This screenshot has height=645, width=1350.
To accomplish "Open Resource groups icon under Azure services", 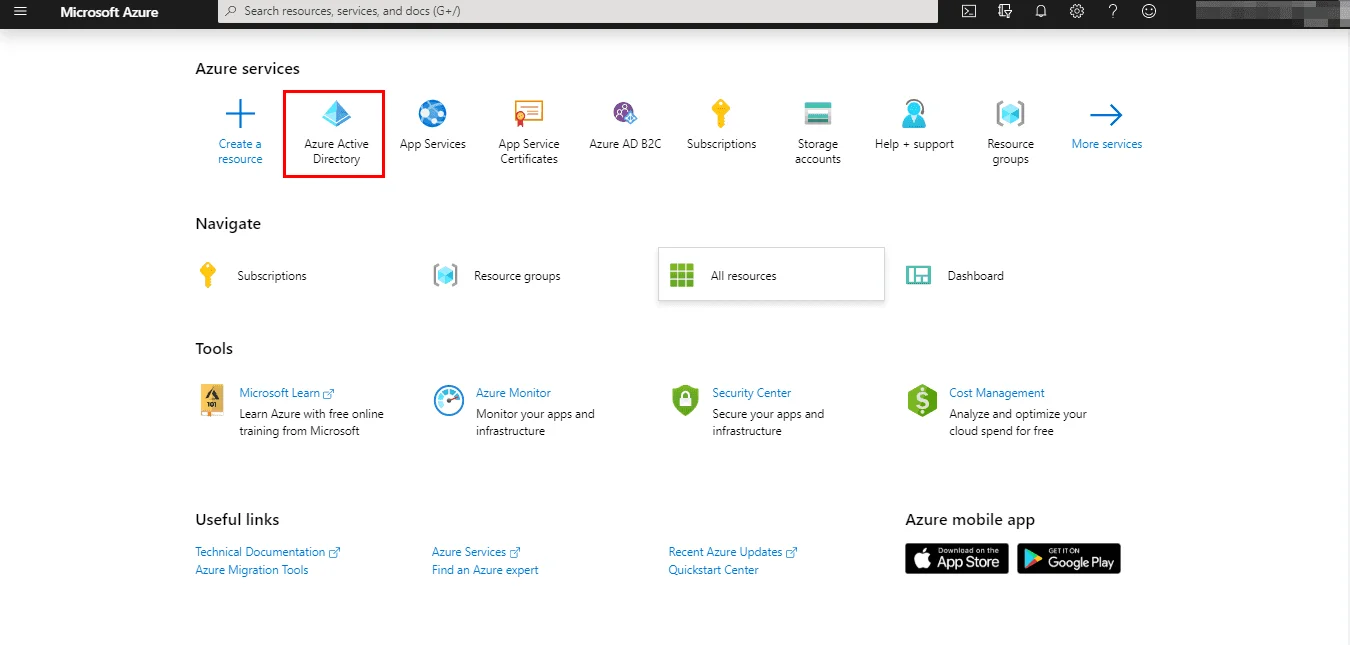I will (x=1010, y=113).
